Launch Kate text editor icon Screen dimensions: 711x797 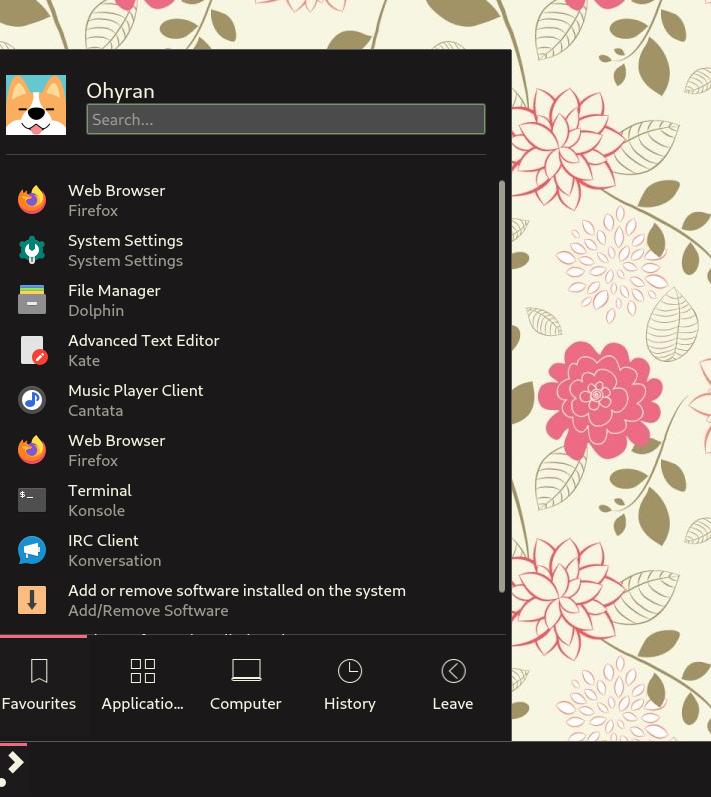click(x=34, y=350)
